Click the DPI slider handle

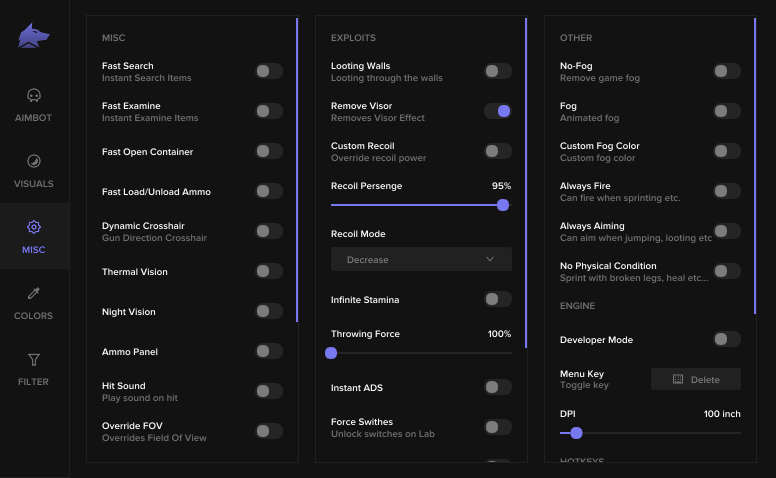click(x=576, y=433)
